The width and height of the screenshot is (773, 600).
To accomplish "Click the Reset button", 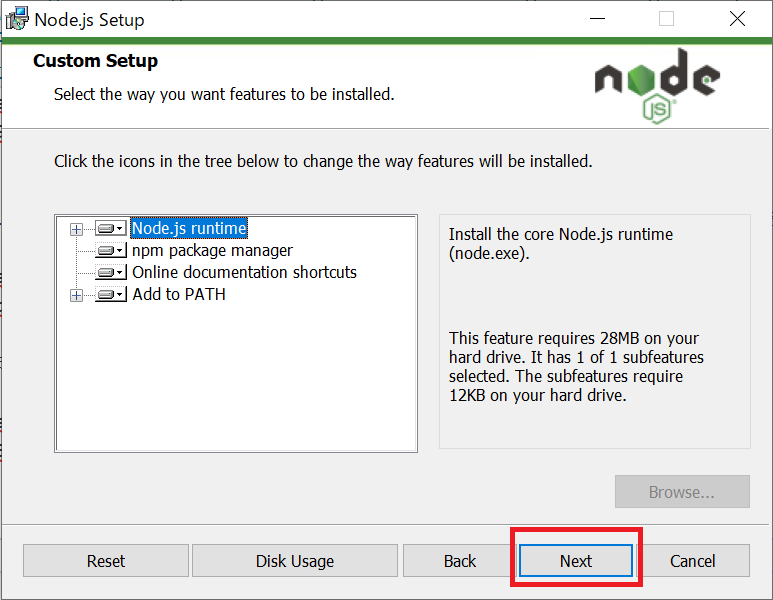I will coord(106,561).
